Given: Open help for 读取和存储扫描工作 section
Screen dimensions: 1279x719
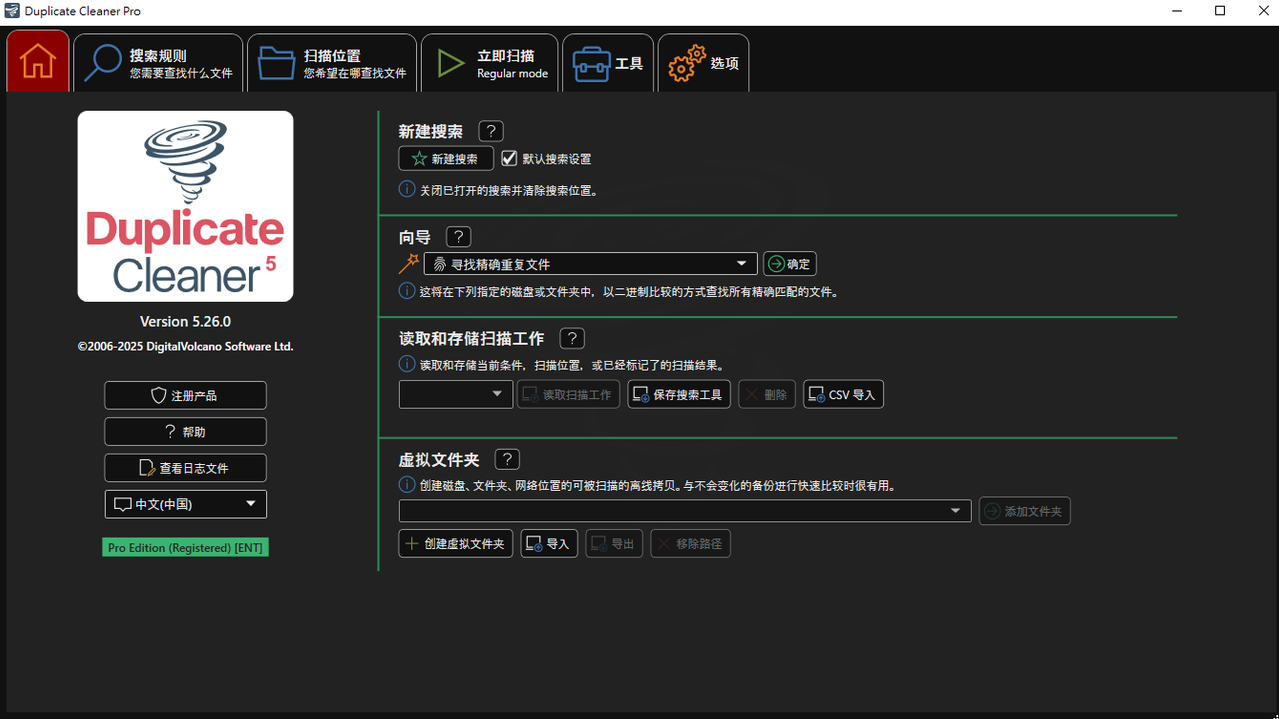Looking at the screenshot, I should 572,339.
